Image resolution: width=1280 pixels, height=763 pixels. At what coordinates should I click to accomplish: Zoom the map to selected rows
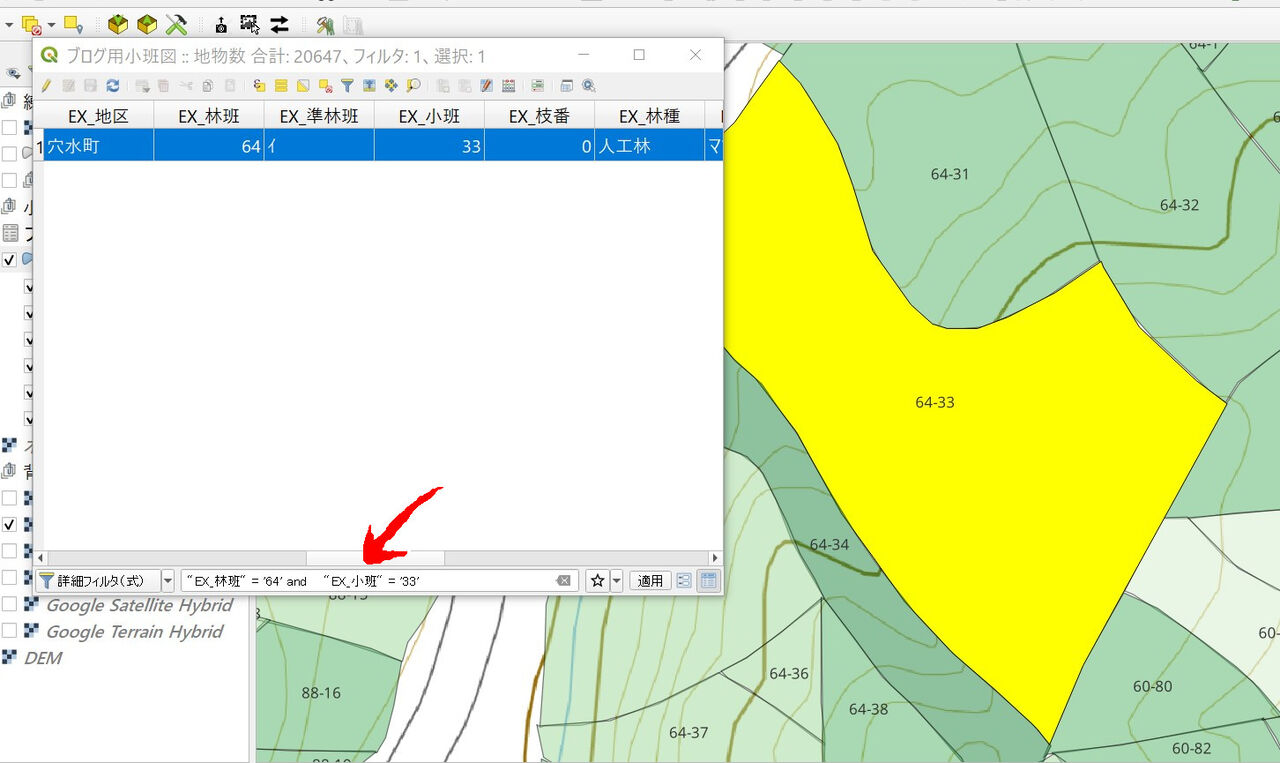pyautogui.click(x=413, y=86)
